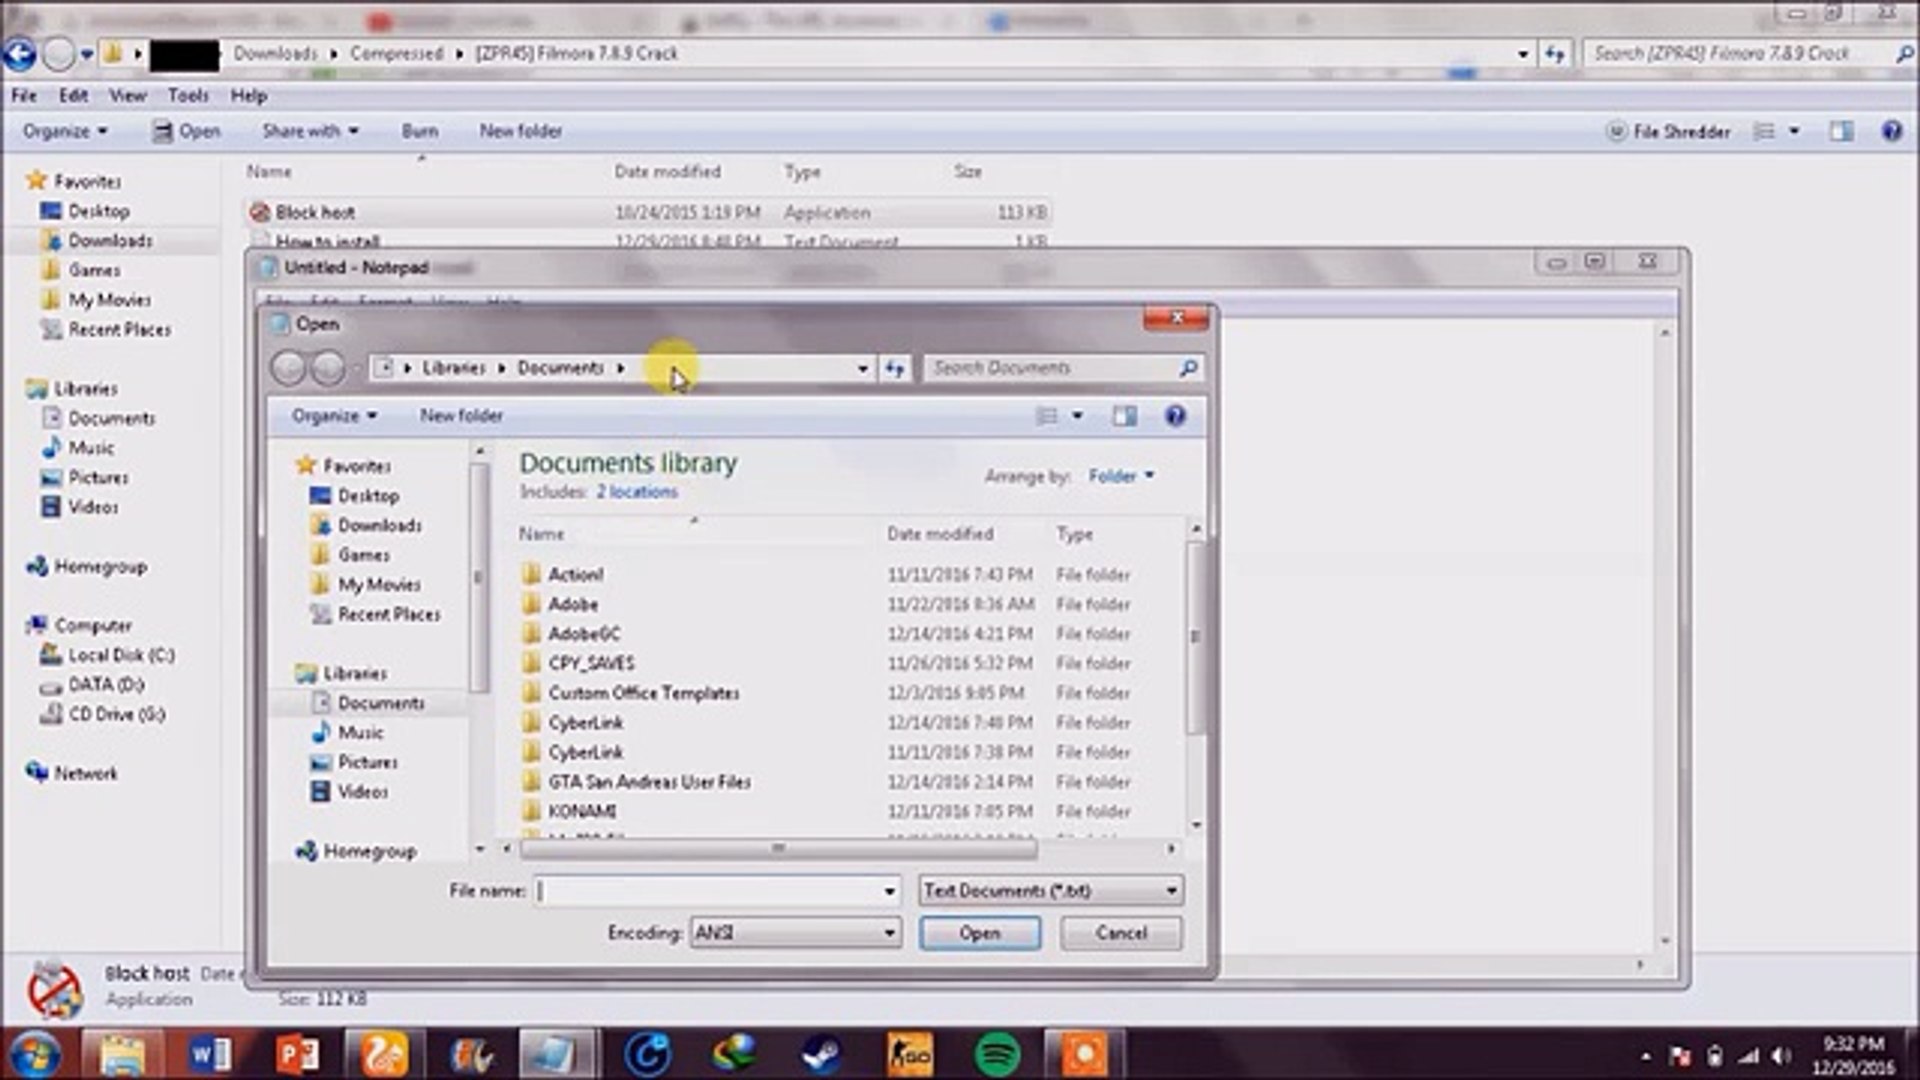Open Action! folder in Documents library
This screenshot has height=1080, width=1920.
click(x=575, y=574)
